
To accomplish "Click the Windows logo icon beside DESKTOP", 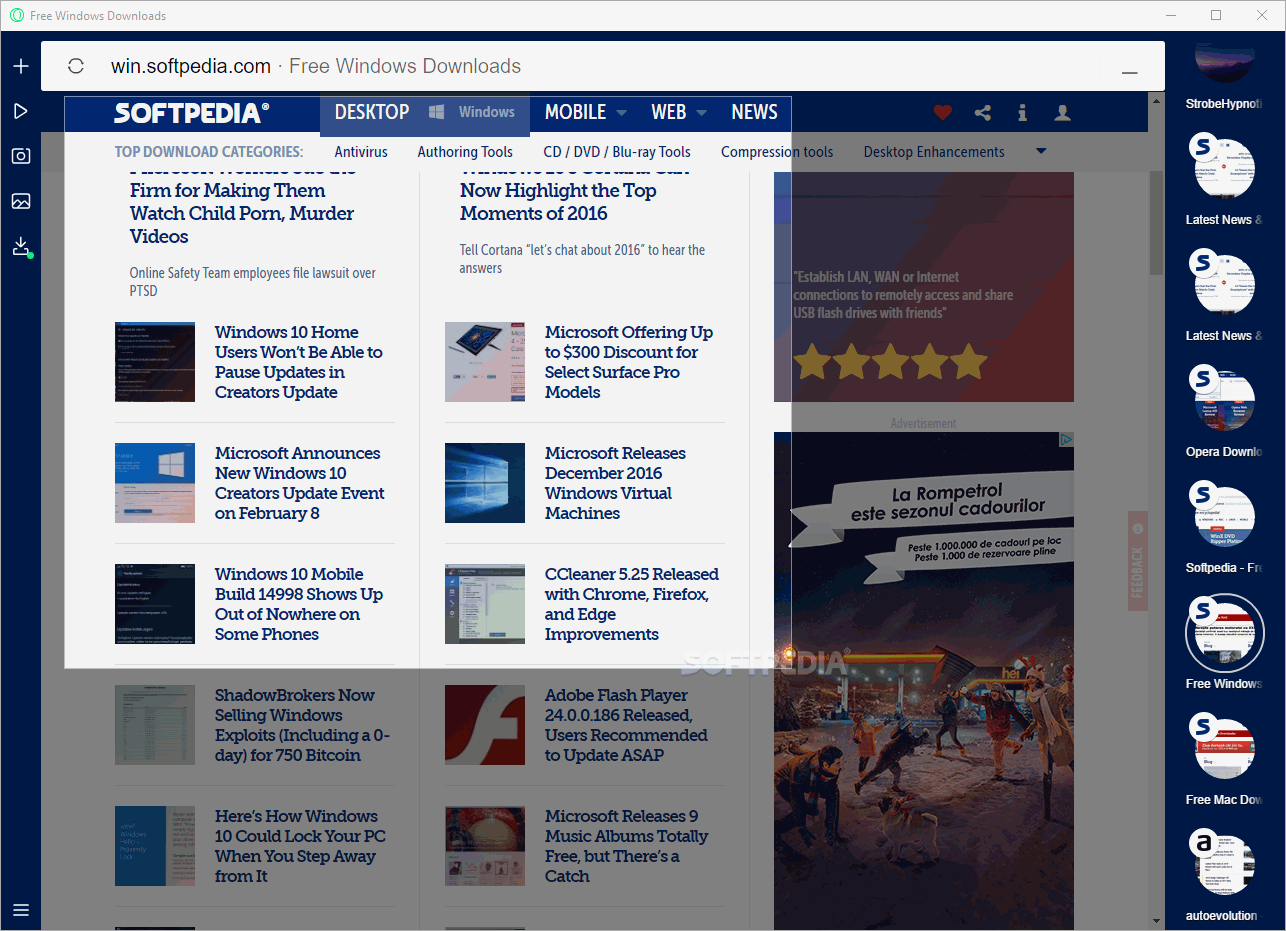I will [437, 112].
